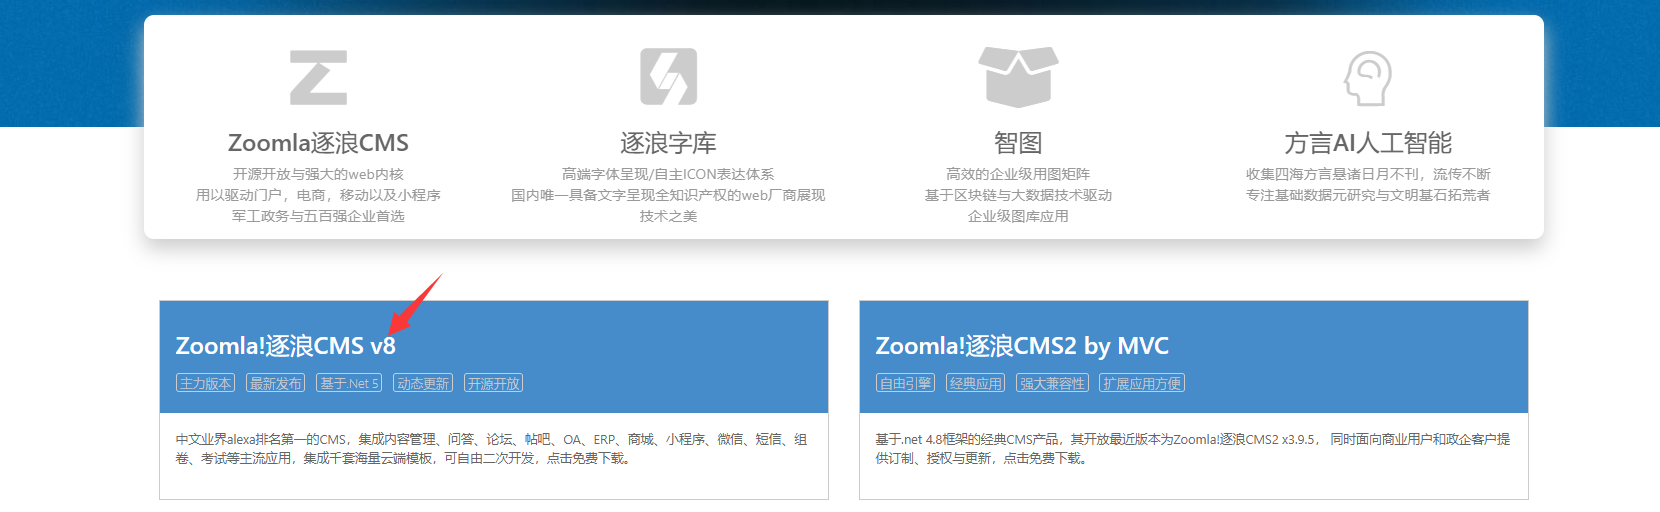Click text '企业级图库应用'

point(1018,216)
